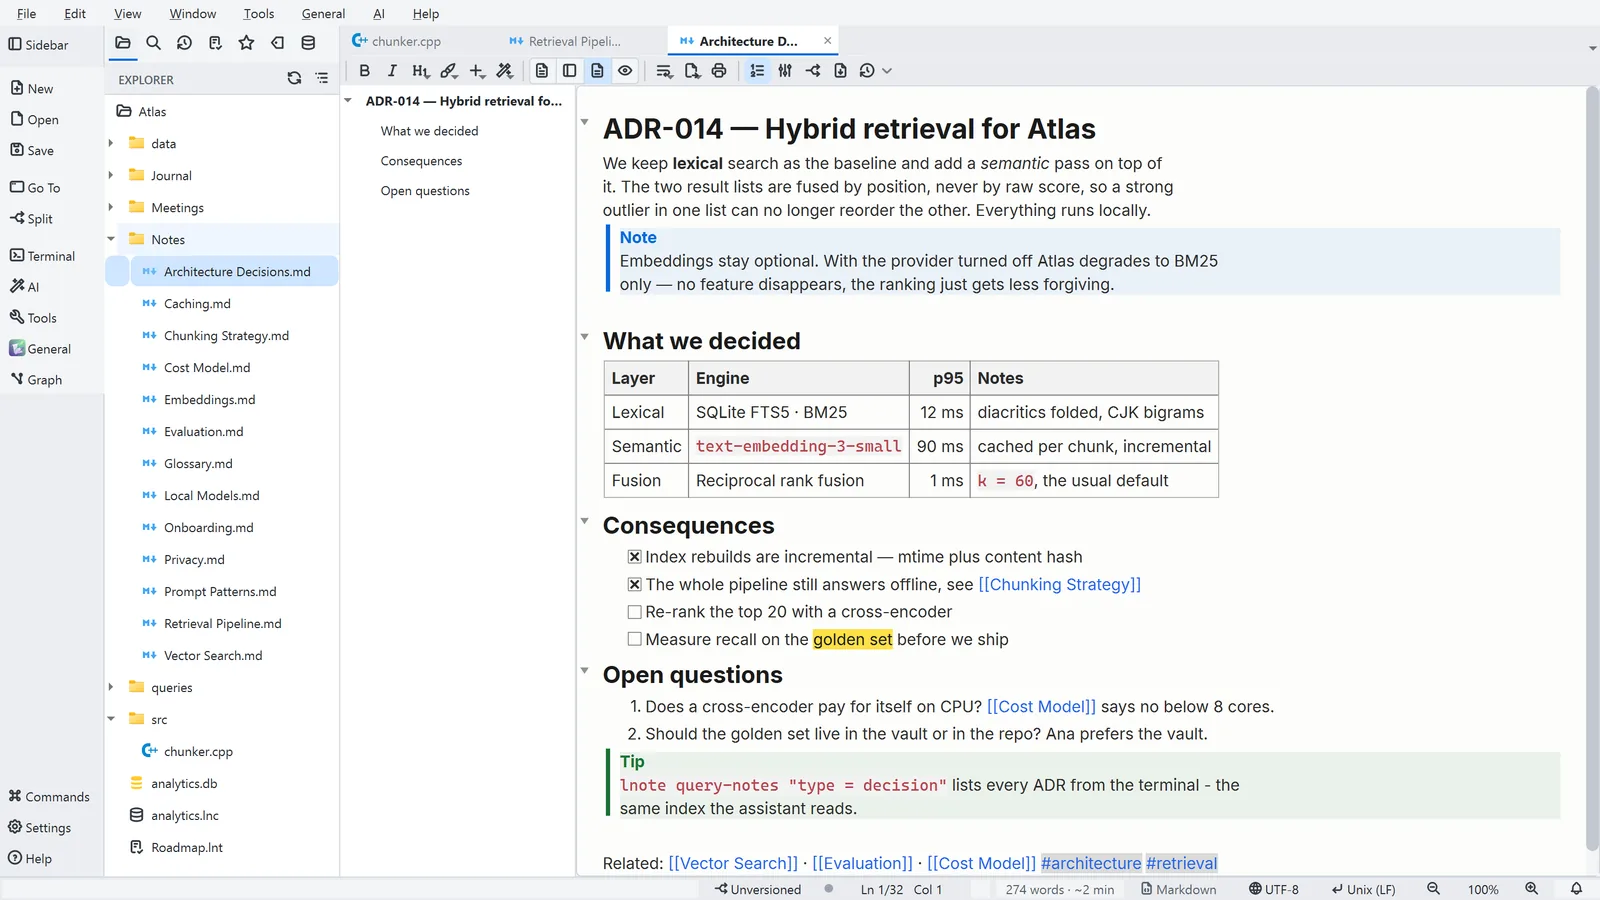Switch to preview mode with eye icon
The height and width of the screenshot is (900, 1600).
coord(625,71)
